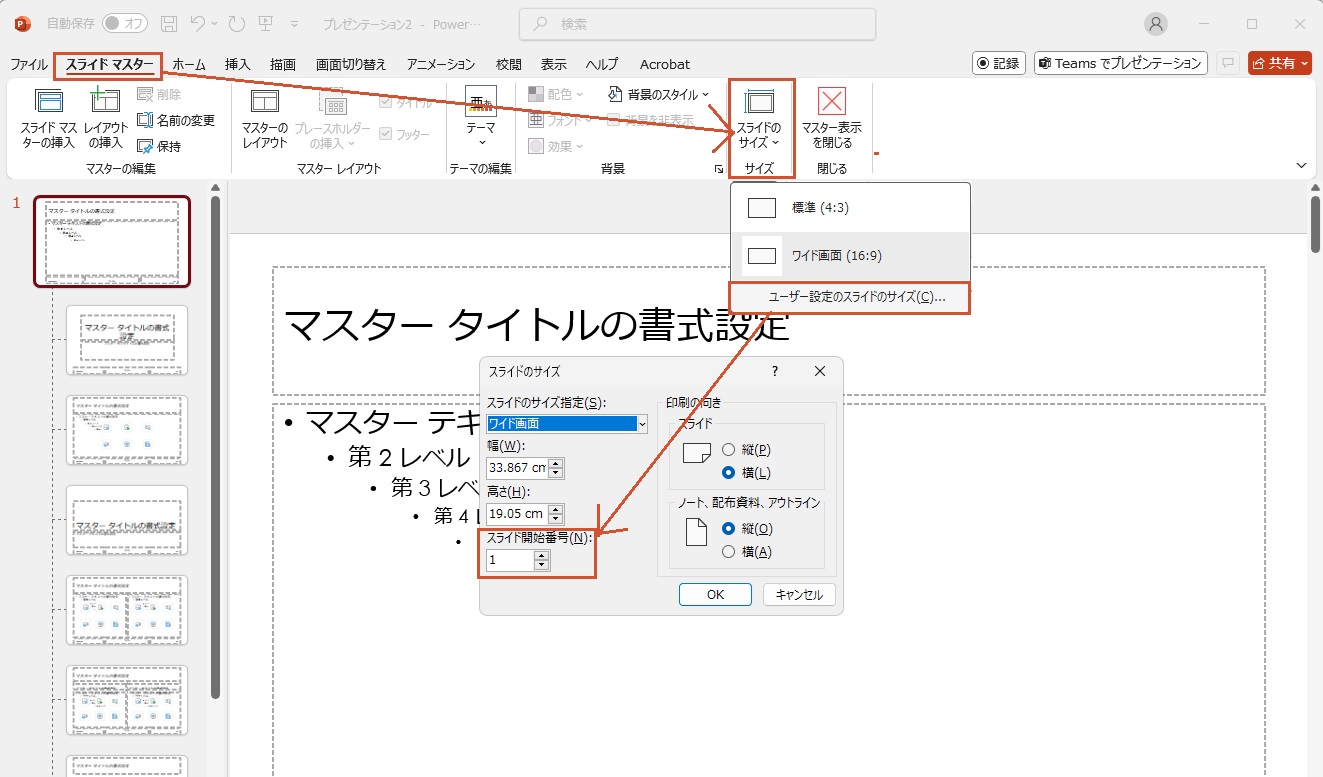Open slide size preset combo box
Viewport: 1323px width, 777px height.
click(567, 424)
